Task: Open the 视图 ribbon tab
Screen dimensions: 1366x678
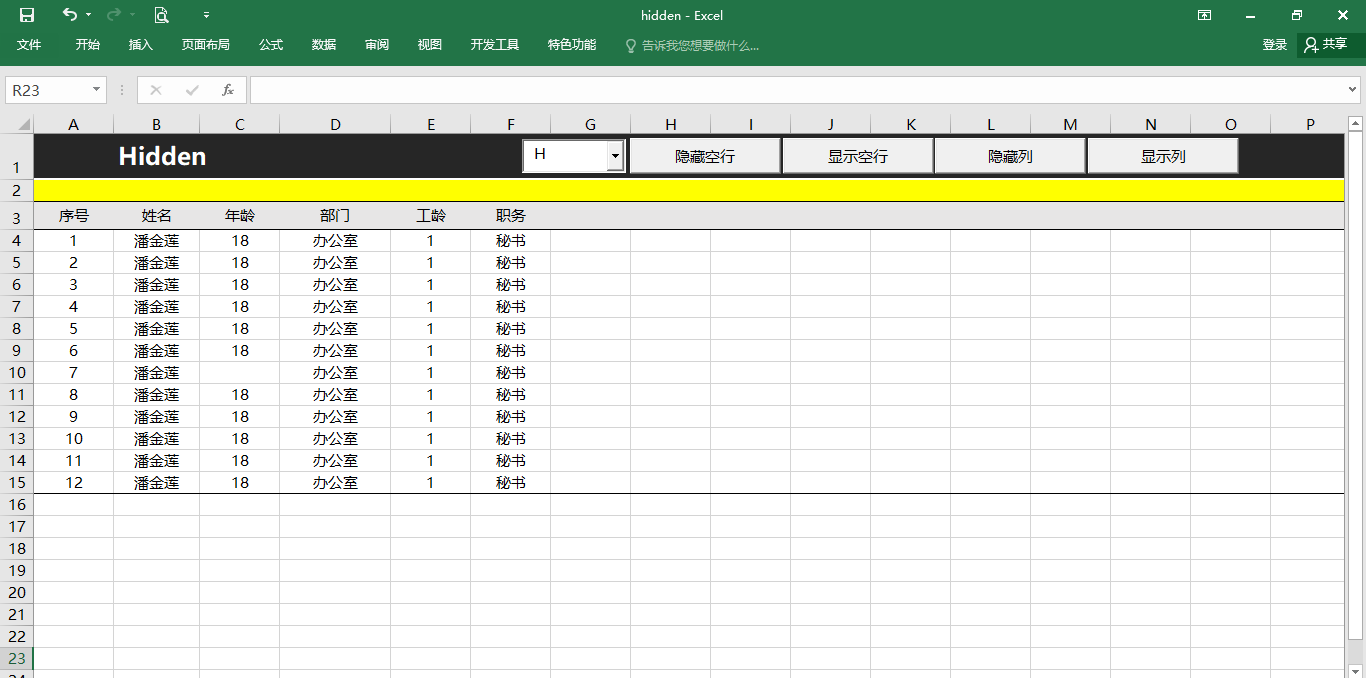Action: coord(430,45)
